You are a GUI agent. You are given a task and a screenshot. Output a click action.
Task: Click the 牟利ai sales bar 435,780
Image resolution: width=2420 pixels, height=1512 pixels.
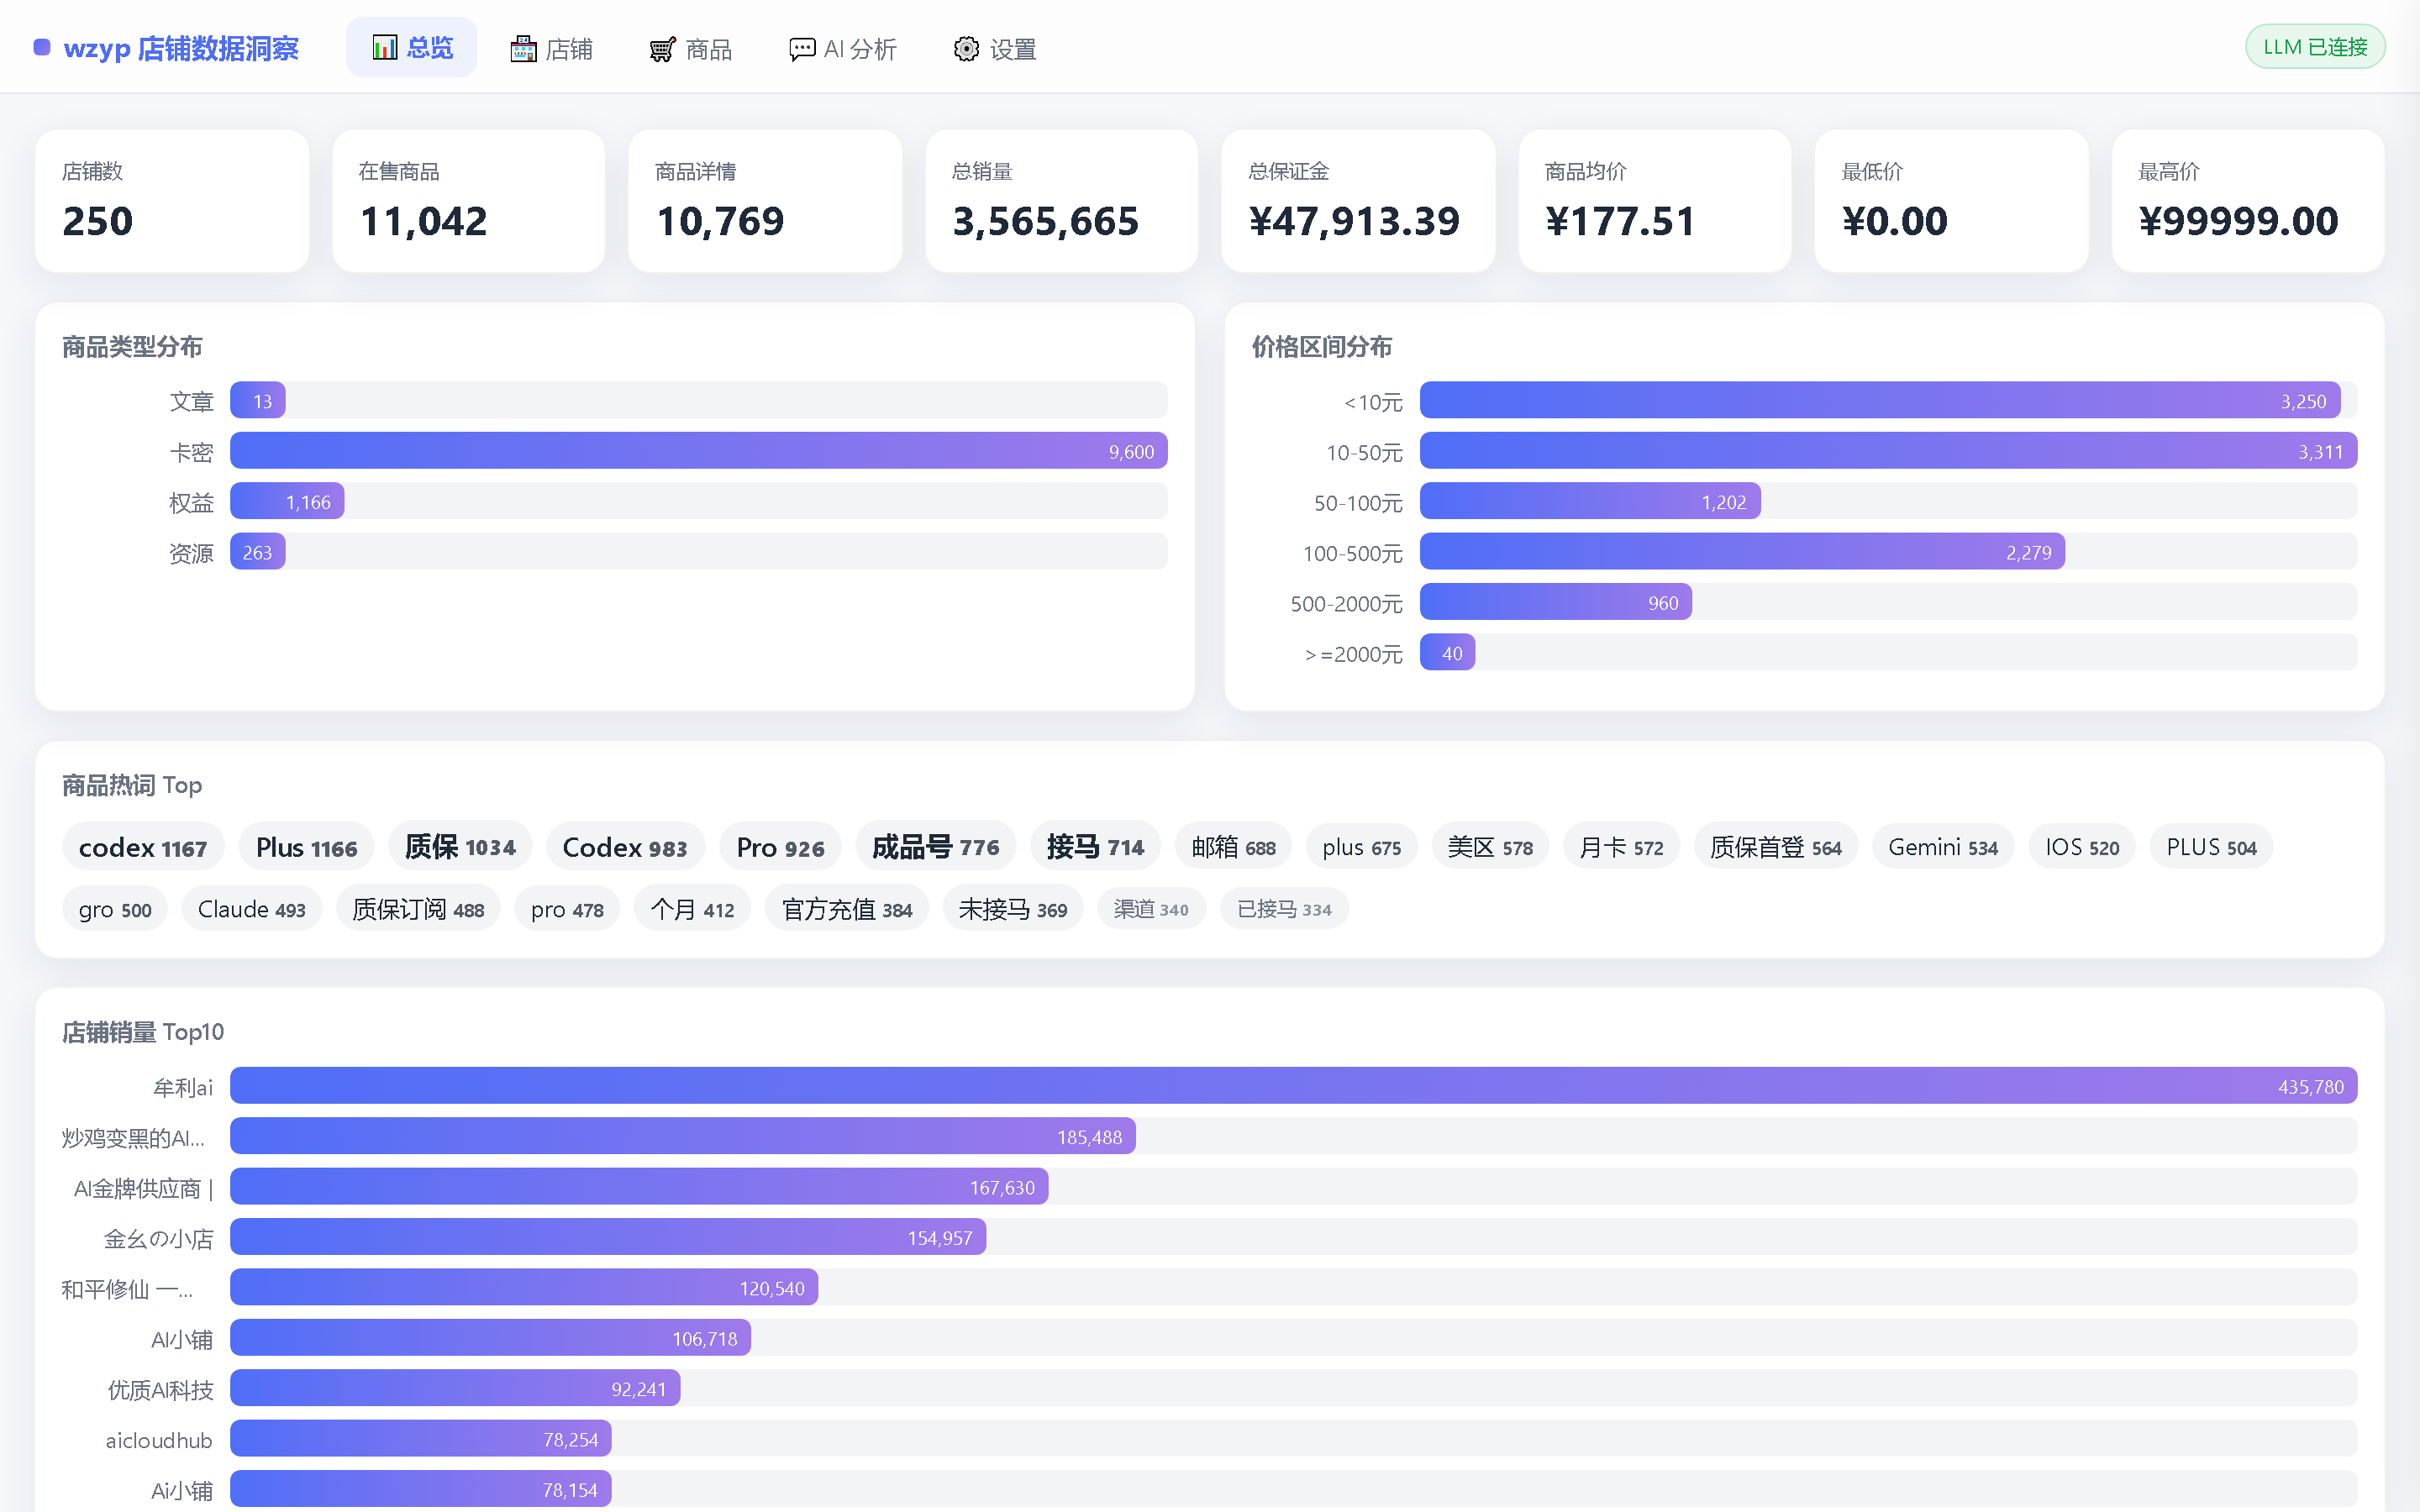coord(1293,1086)
